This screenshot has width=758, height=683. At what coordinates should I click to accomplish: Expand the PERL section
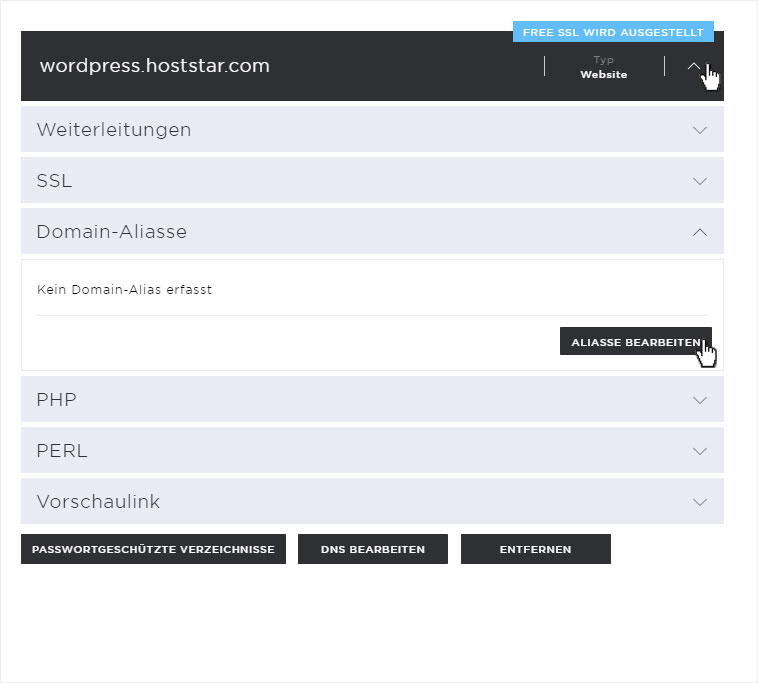pos(372,450)
